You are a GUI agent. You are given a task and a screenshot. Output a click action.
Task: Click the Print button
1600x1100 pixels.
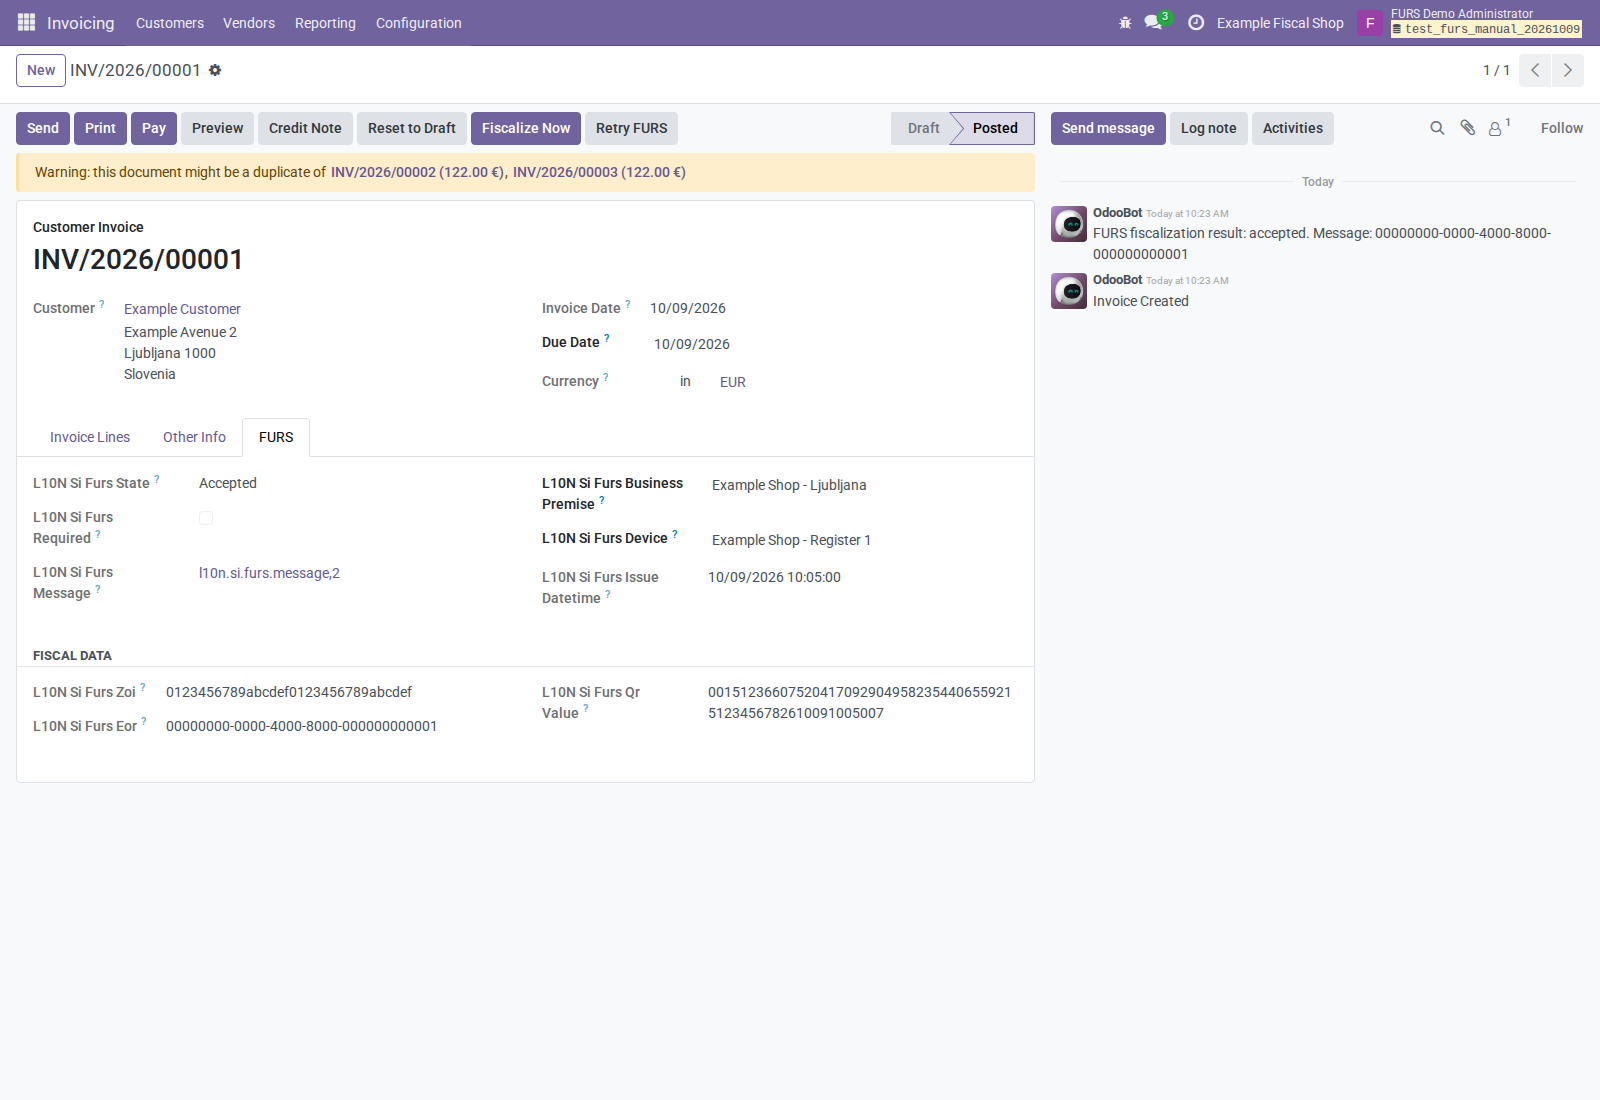[x=100, y=128]
